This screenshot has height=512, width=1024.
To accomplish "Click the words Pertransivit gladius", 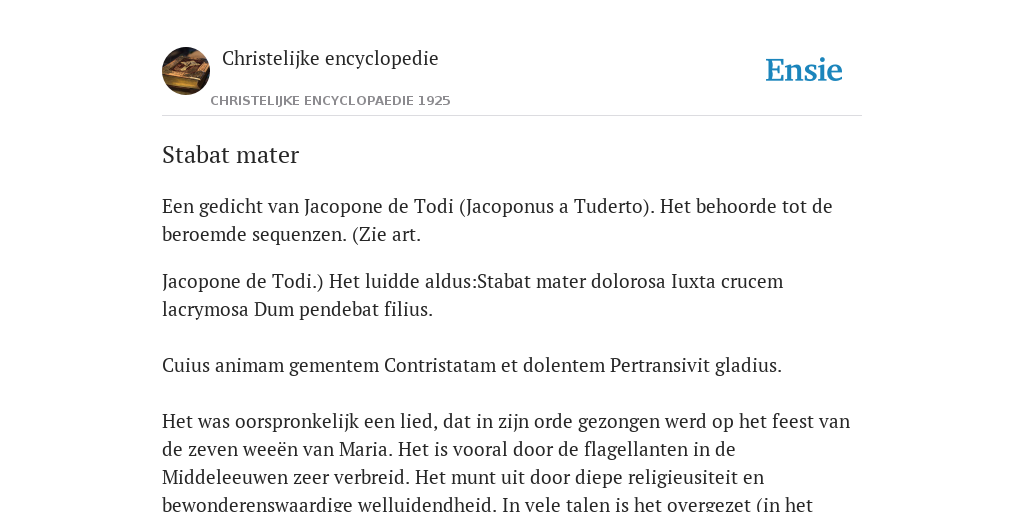I will 696,366.
